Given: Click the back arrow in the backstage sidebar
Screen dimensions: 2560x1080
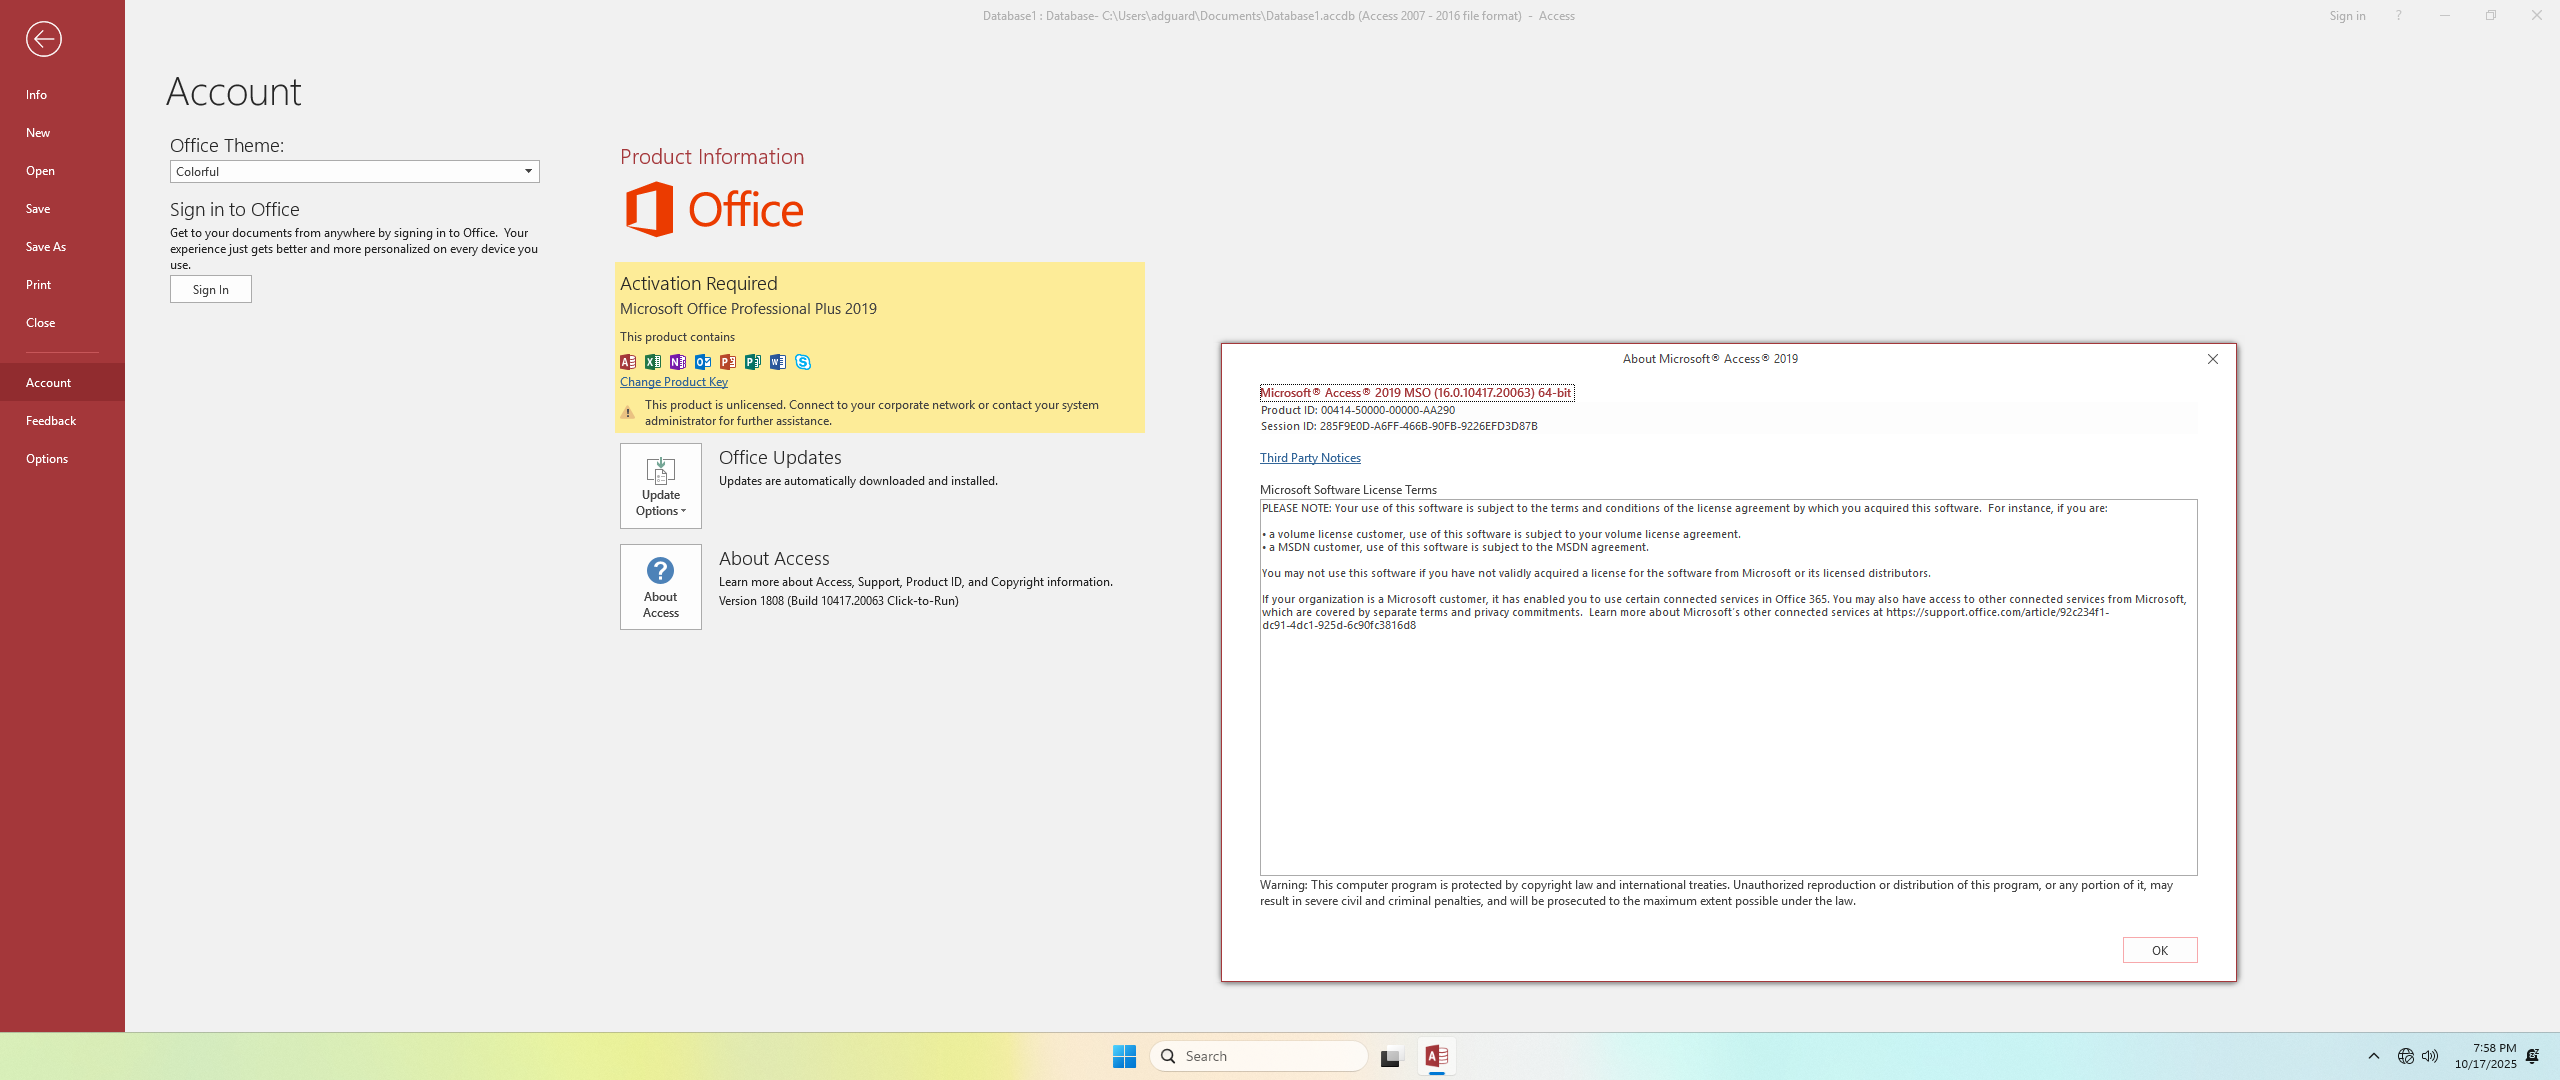Looking at the screenshot, I should (43, 39).
